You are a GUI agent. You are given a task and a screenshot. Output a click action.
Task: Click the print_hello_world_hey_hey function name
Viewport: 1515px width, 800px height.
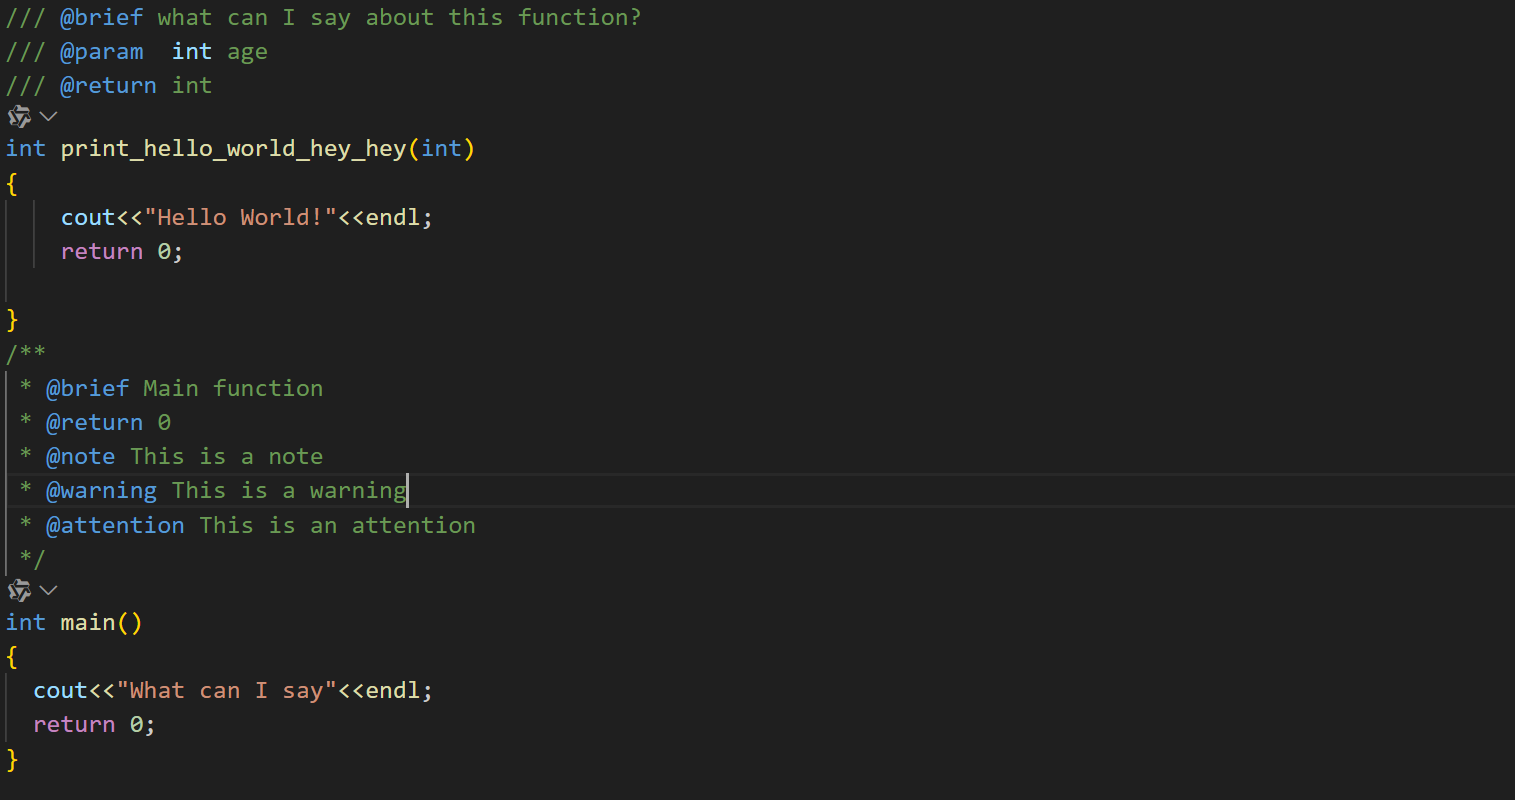coord(233,149)
